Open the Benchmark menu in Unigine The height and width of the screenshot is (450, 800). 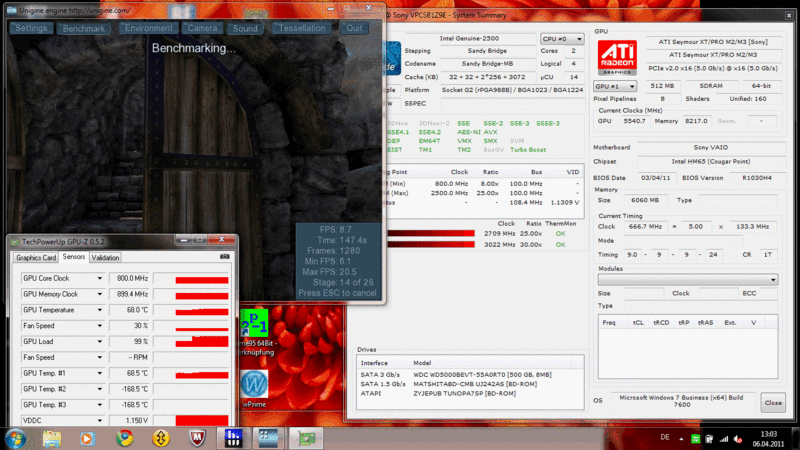[84, 28]
